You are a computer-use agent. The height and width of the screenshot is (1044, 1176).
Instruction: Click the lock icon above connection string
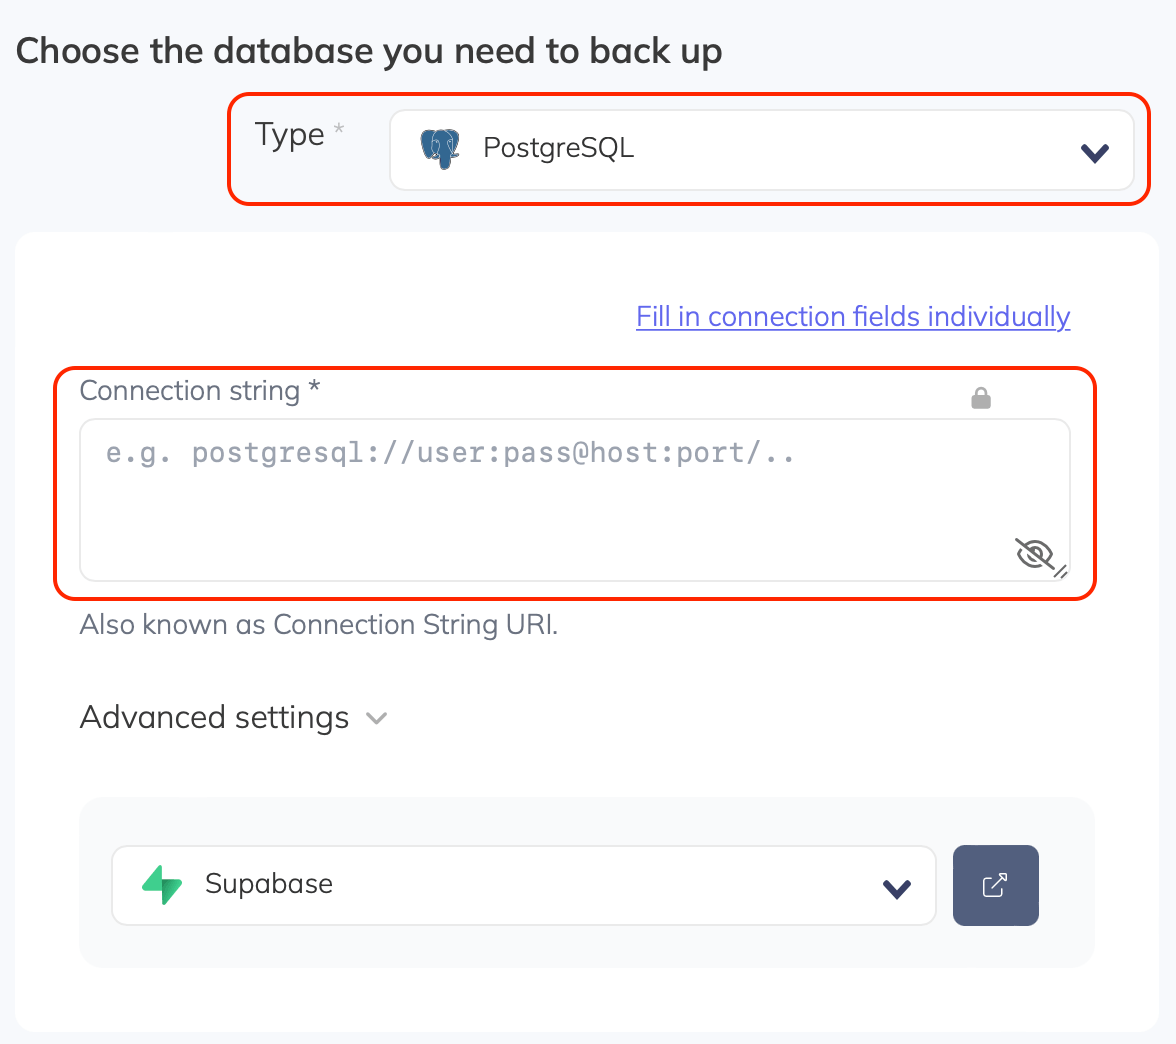click(x=981, y=397)
